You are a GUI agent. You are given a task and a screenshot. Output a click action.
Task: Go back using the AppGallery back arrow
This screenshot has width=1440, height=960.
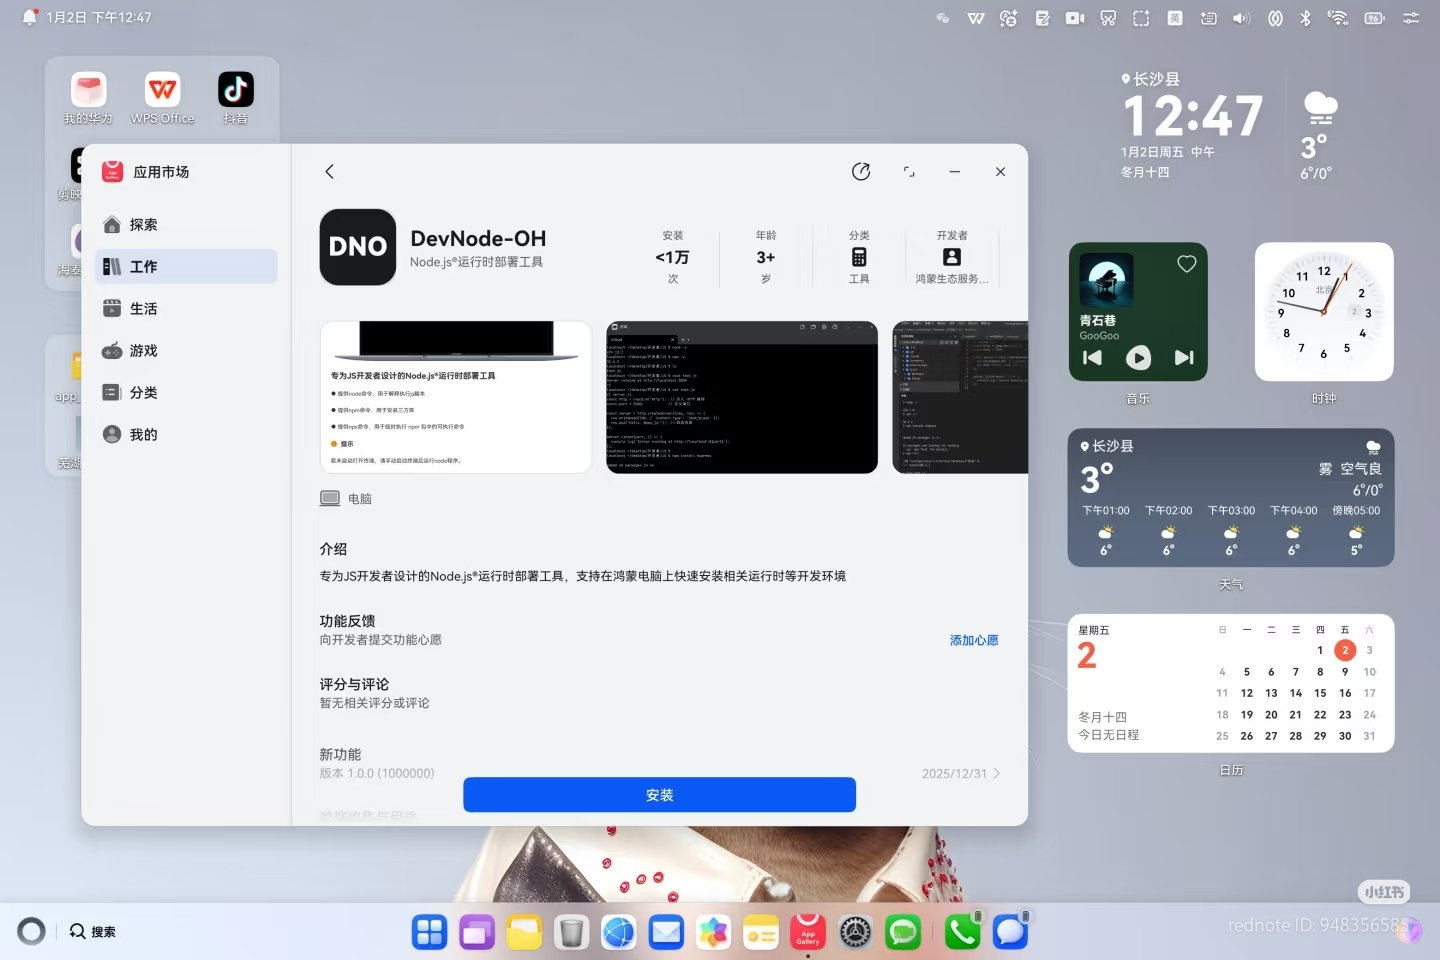pos(329,172)
